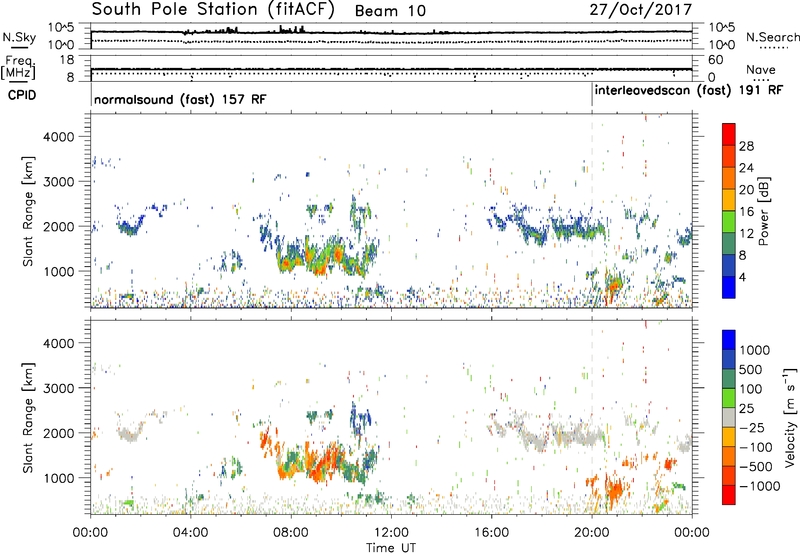Click the date "27/Oct/2017"
This screenshot has width=800, height=554.
click(x=641, y=10)
